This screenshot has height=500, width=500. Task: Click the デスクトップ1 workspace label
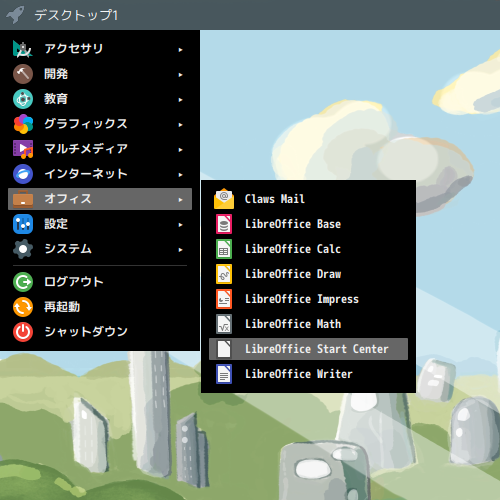click(x=76, y=15)
